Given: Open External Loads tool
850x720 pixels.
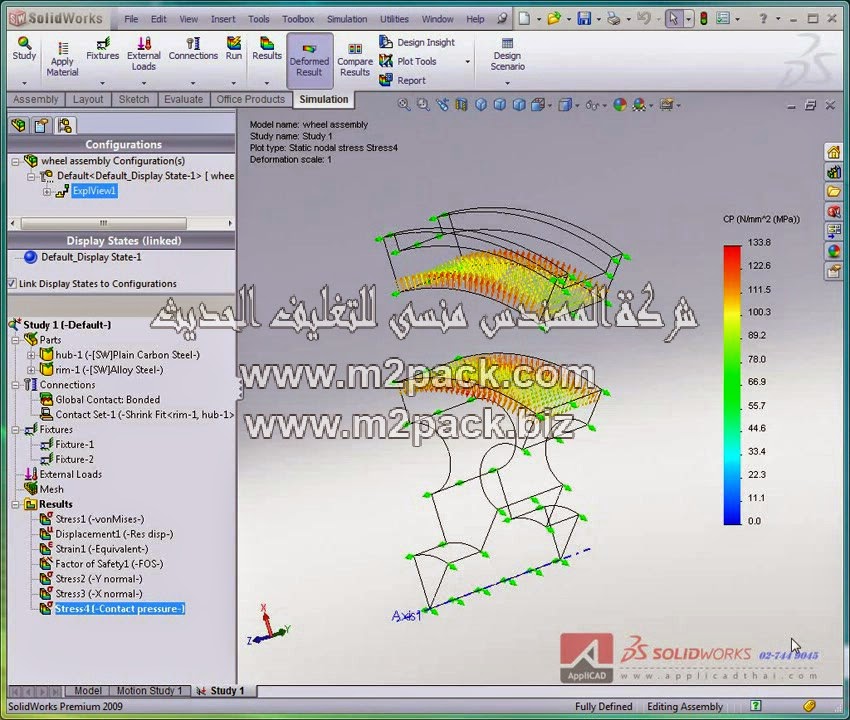Looking at the screenshot, I should pyautogui.click(x=144, y=54).
